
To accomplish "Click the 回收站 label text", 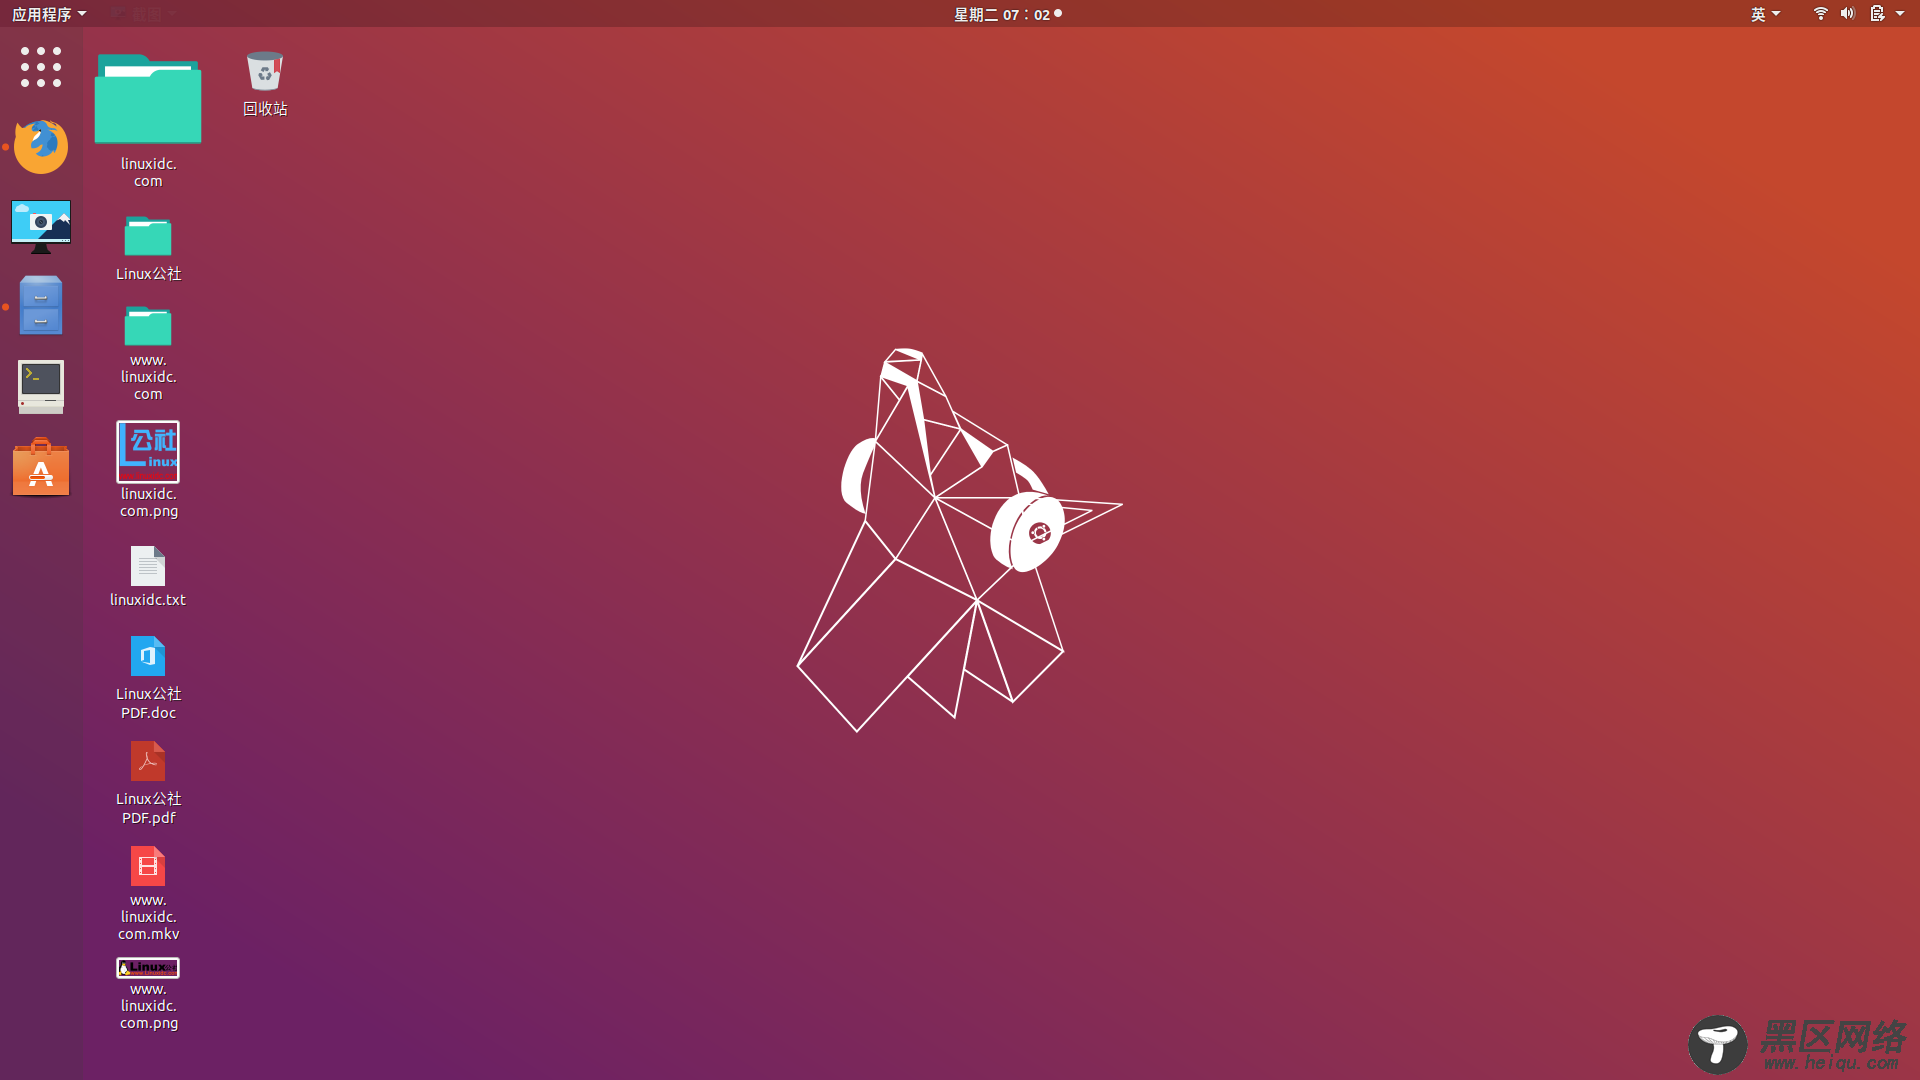I will pyautogui.click(x=265, y=108).
